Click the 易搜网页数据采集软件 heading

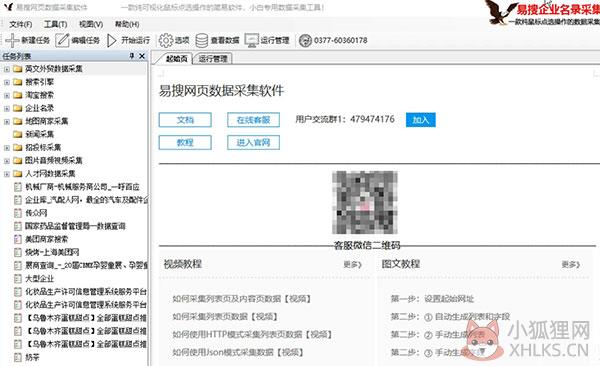[221, 91]
